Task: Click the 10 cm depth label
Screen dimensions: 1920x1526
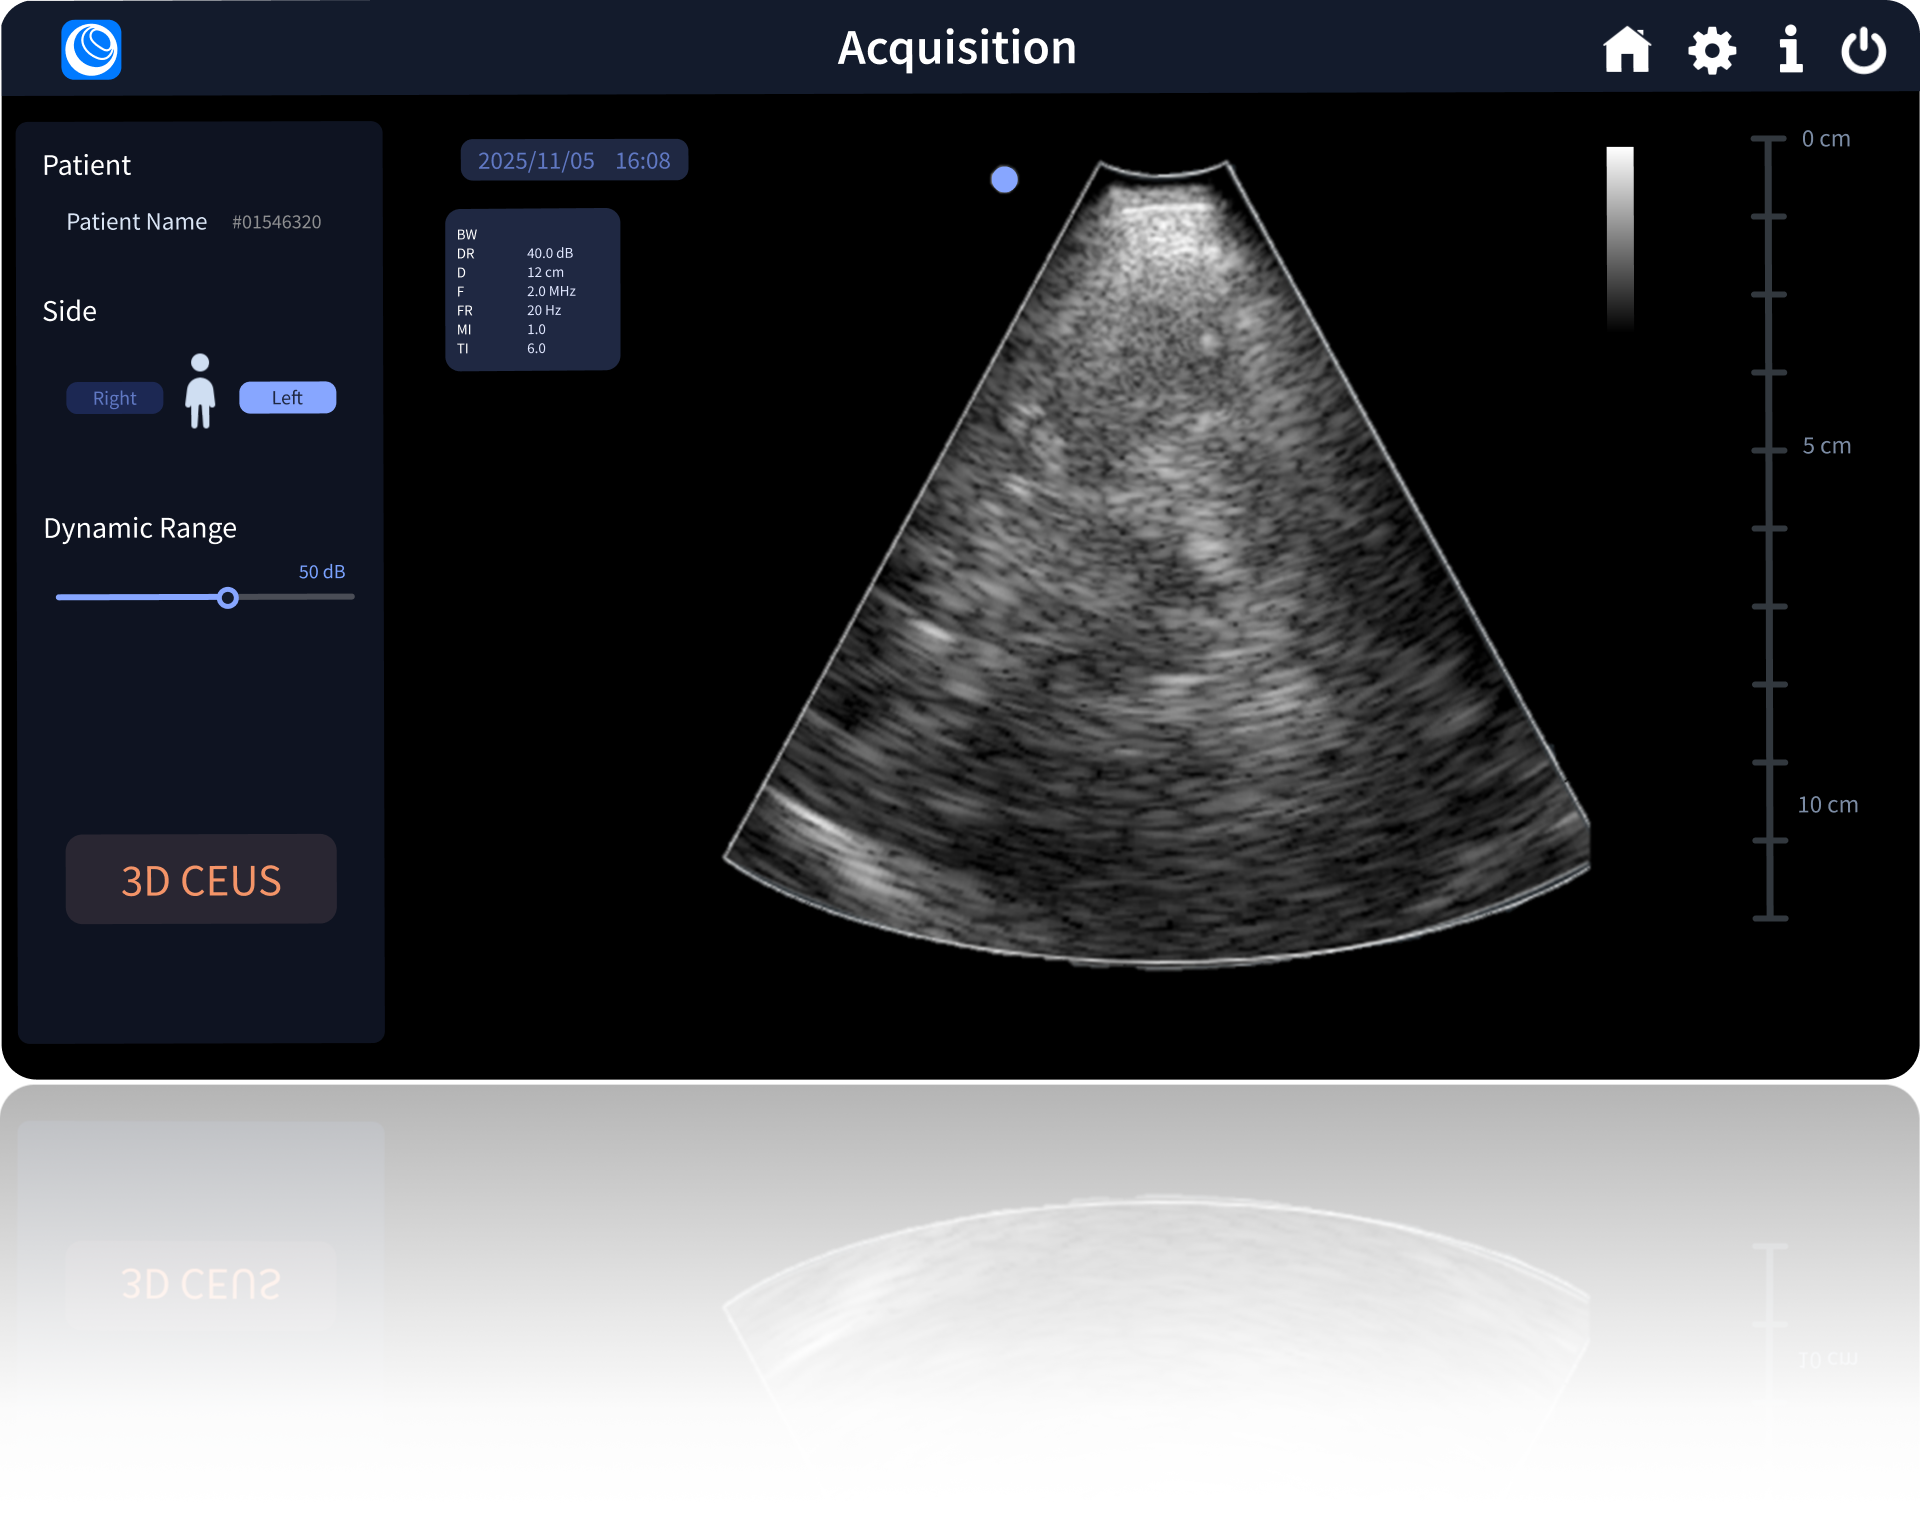Action: coord(1827,805)
